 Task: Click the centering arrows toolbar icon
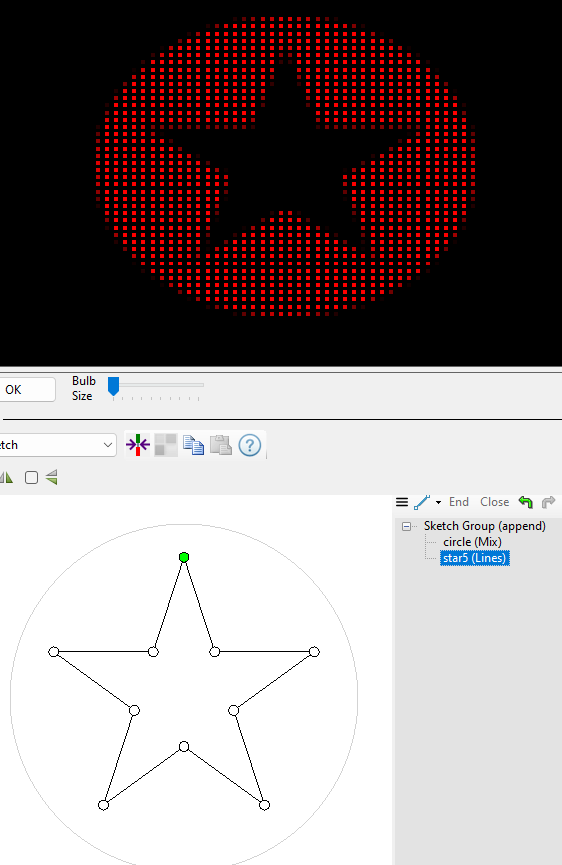pos(137,445)
